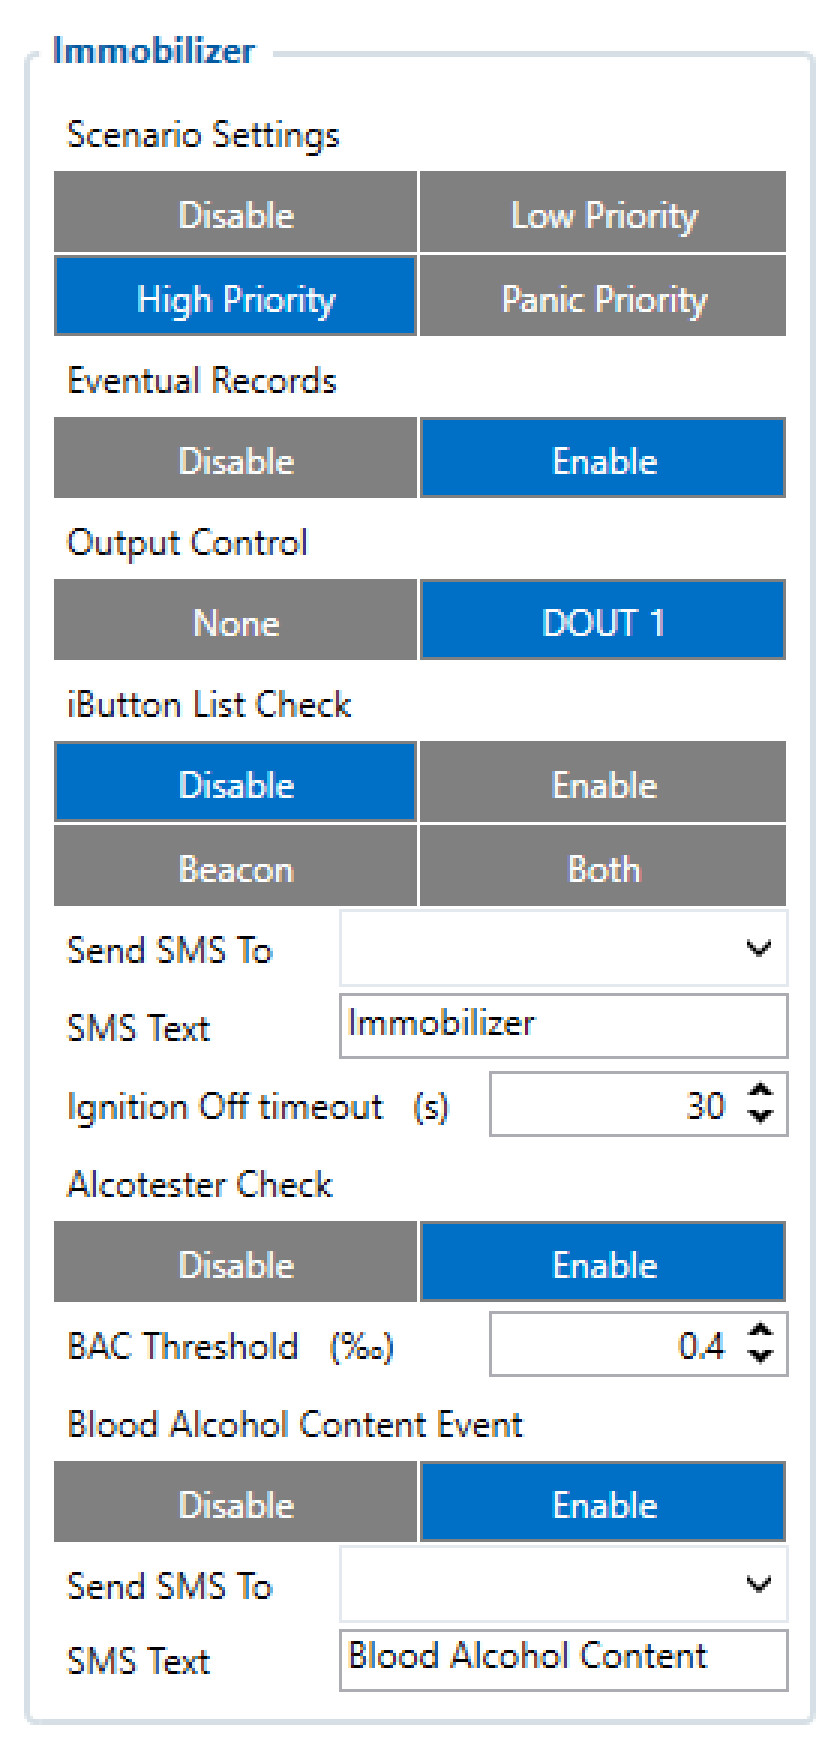Set Scenario Settings to Disable

pos(236,212)
